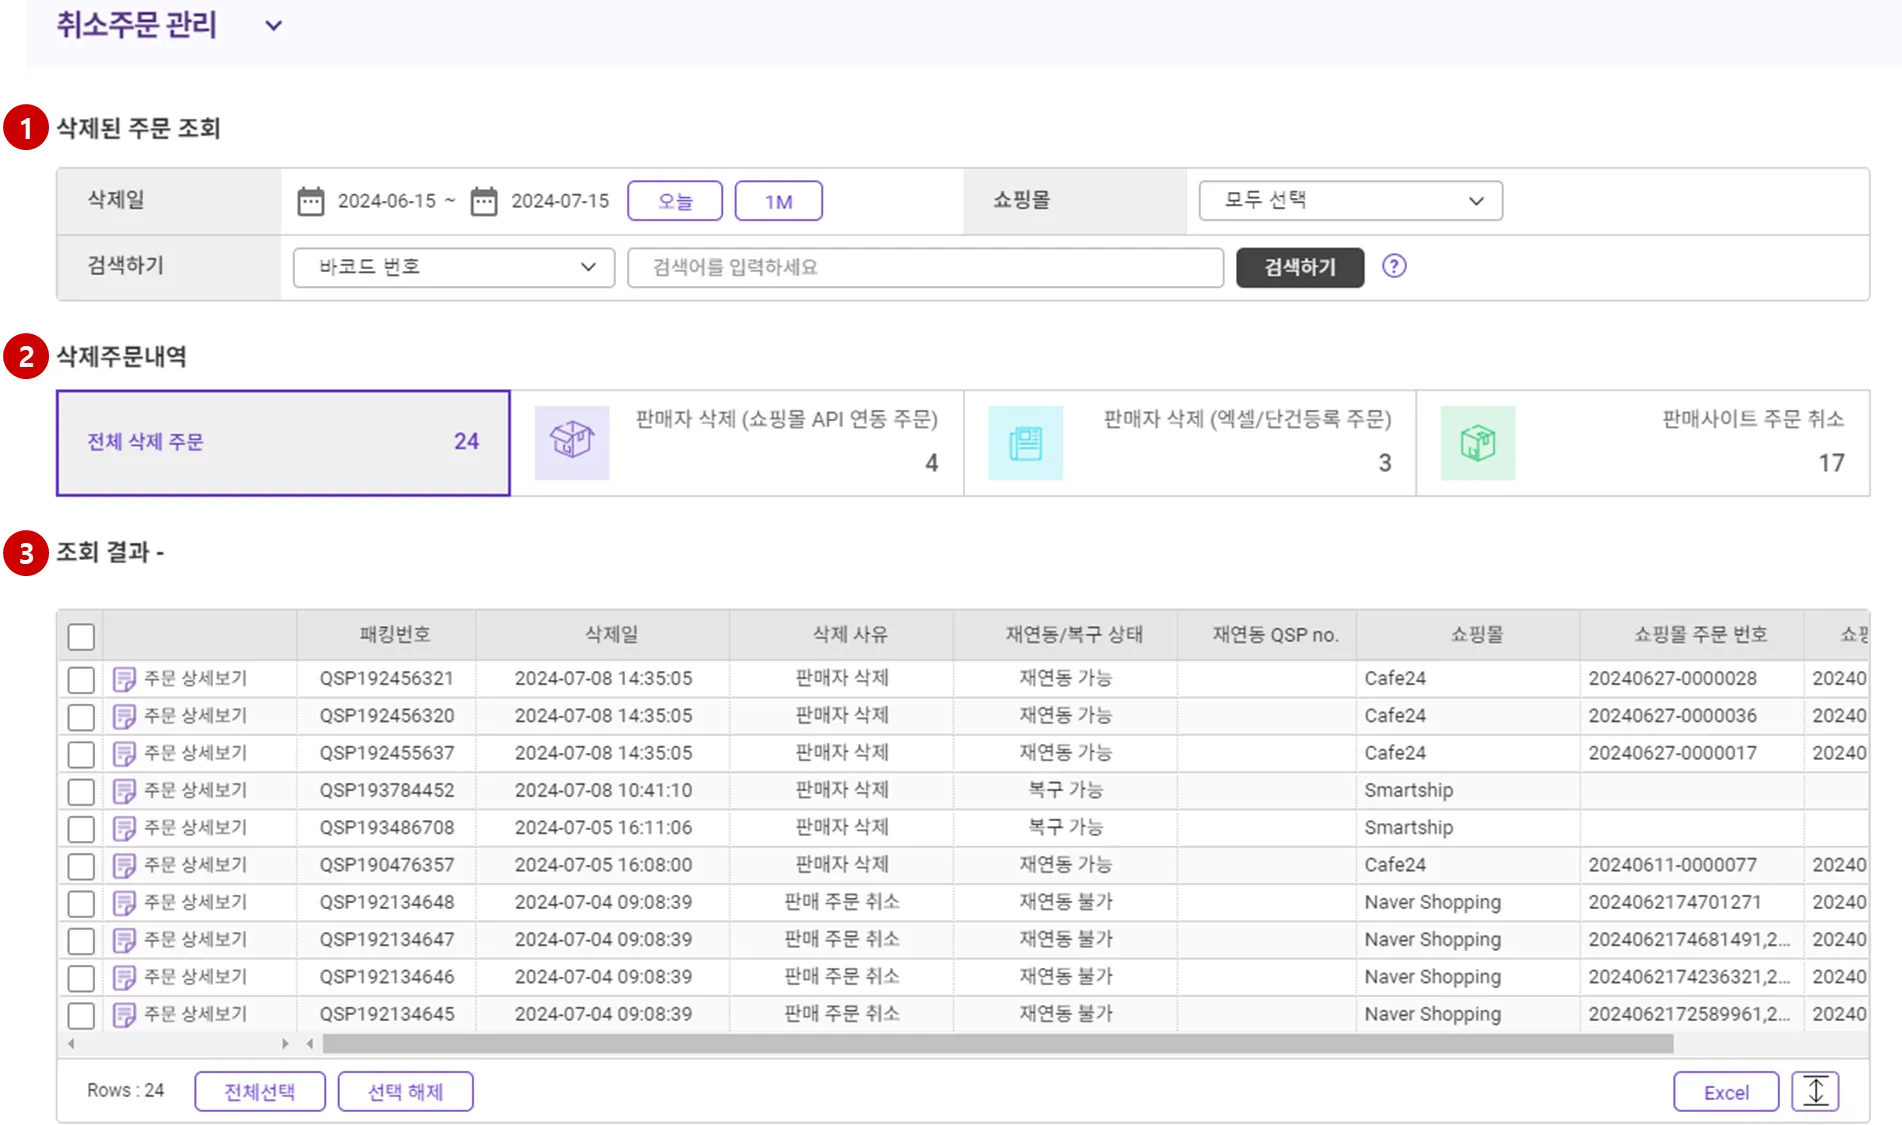Screen dimensions: 1902x1125
Task: Select the 전체 삭제 주문 tab
Action: coord(283,442)
